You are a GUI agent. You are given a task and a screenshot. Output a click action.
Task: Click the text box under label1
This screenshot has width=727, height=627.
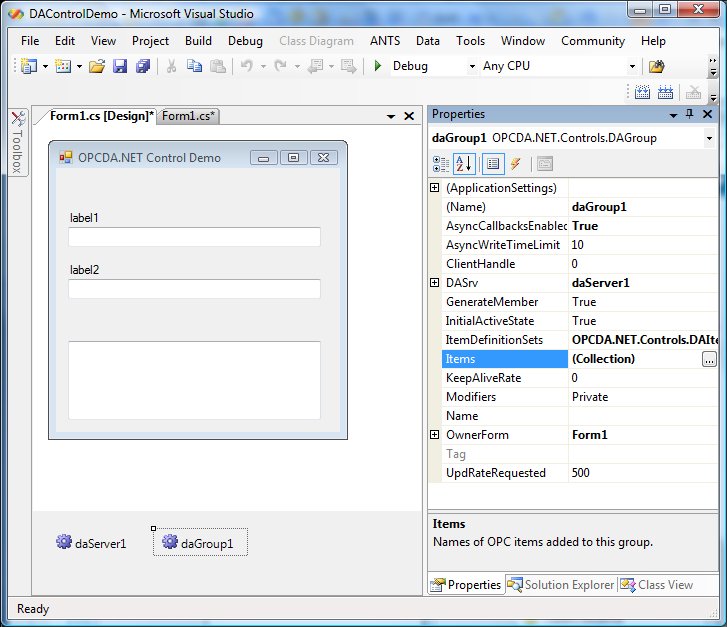pos(194,237)
